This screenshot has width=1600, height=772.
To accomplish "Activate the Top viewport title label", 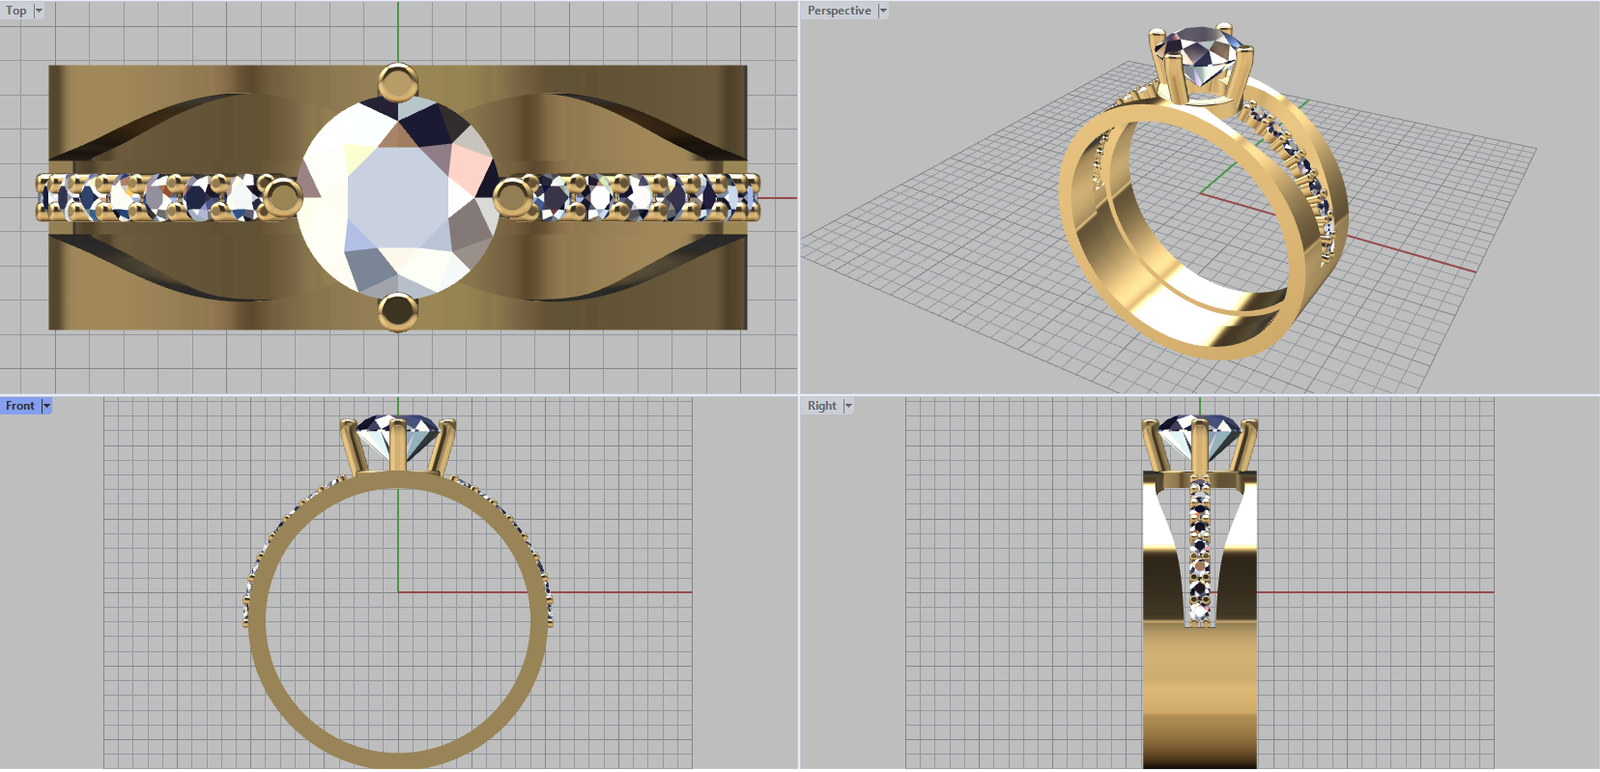I will pyautogui.click(x=16, y=11).
